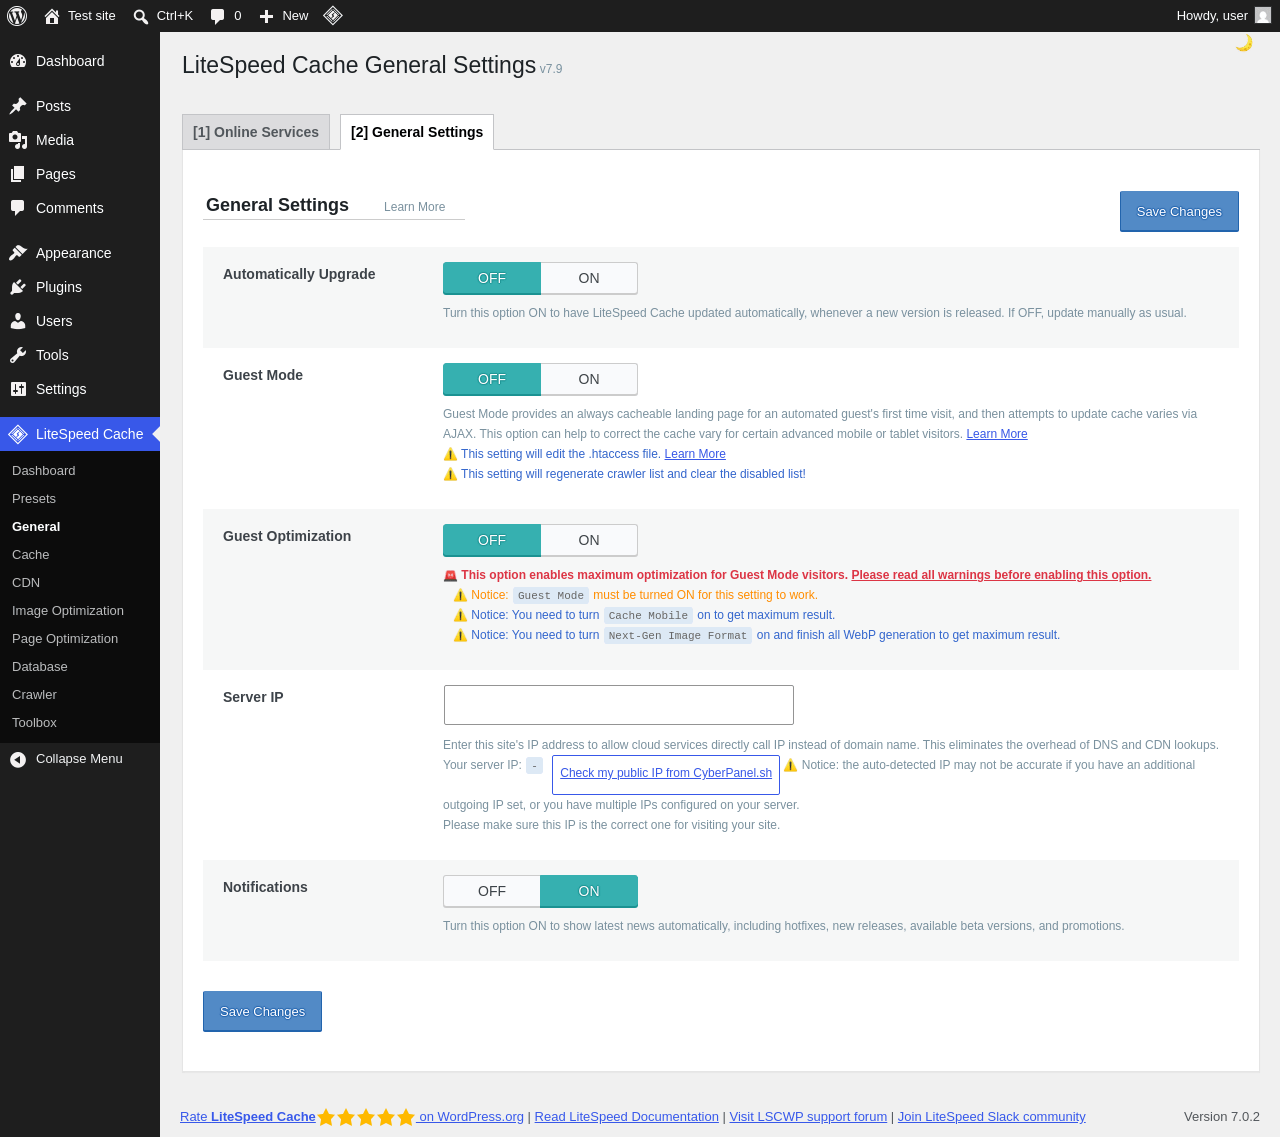The image size is (1280, 1137).
Task: Check my public IP from CyberPanel.sh
Action: coord(666,773)
